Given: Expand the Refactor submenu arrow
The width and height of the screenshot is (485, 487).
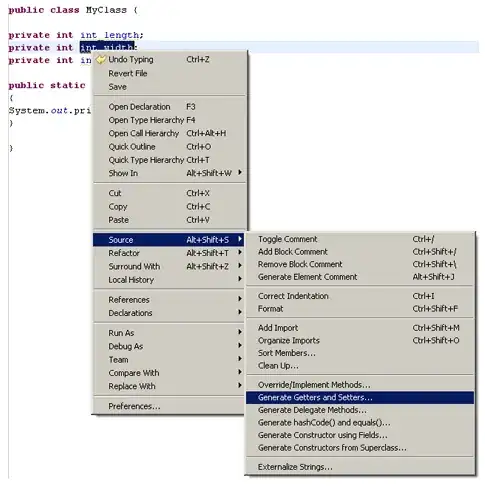Looking at the screenshot, I should pyautogui.click(x=240, y=253).
